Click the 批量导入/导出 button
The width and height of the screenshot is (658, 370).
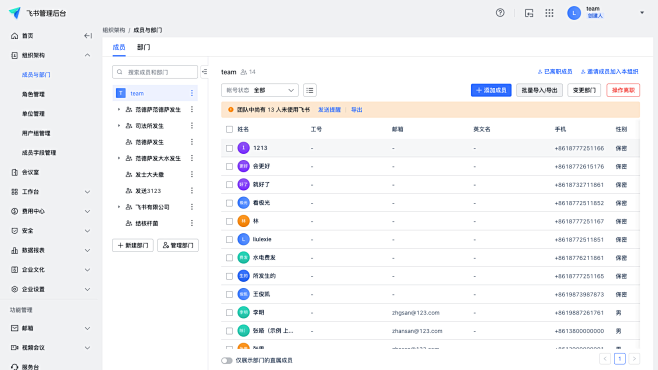coord(539,90)
